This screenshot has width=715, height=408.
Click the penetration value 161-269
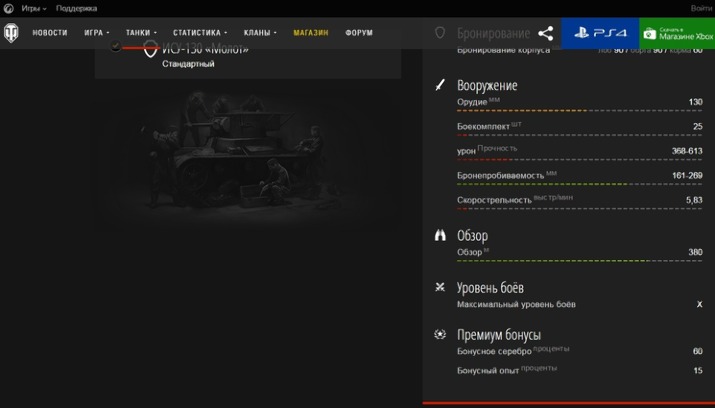pos(687,176)
